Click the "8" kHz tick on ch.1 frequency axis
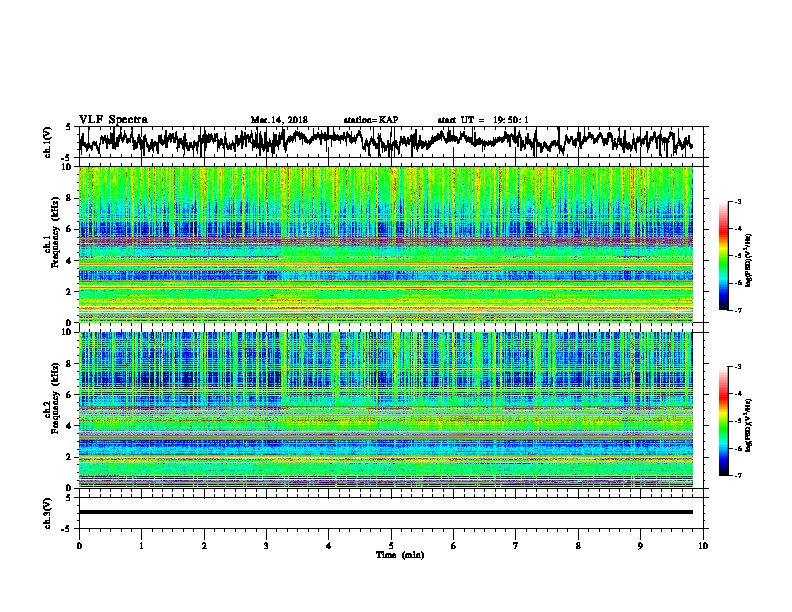This screenshot has height=612, width=792. (x=69, y=198)
